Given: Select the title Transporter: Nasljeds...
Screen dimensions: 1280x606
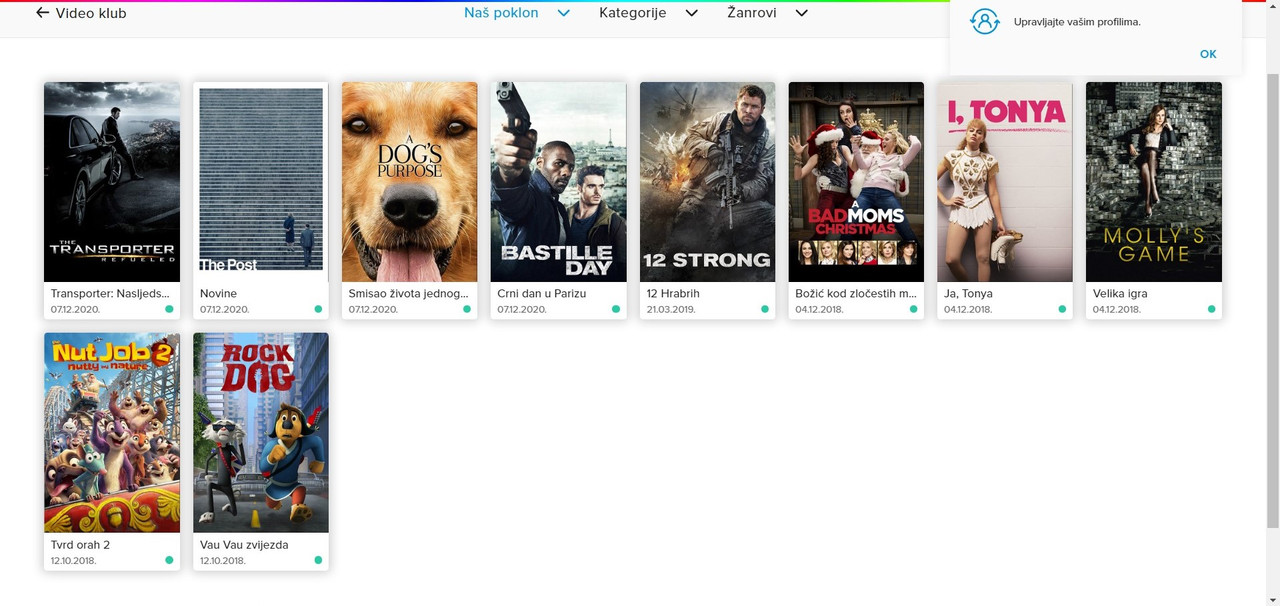Looking at the screenshot, I should (110, 294).
